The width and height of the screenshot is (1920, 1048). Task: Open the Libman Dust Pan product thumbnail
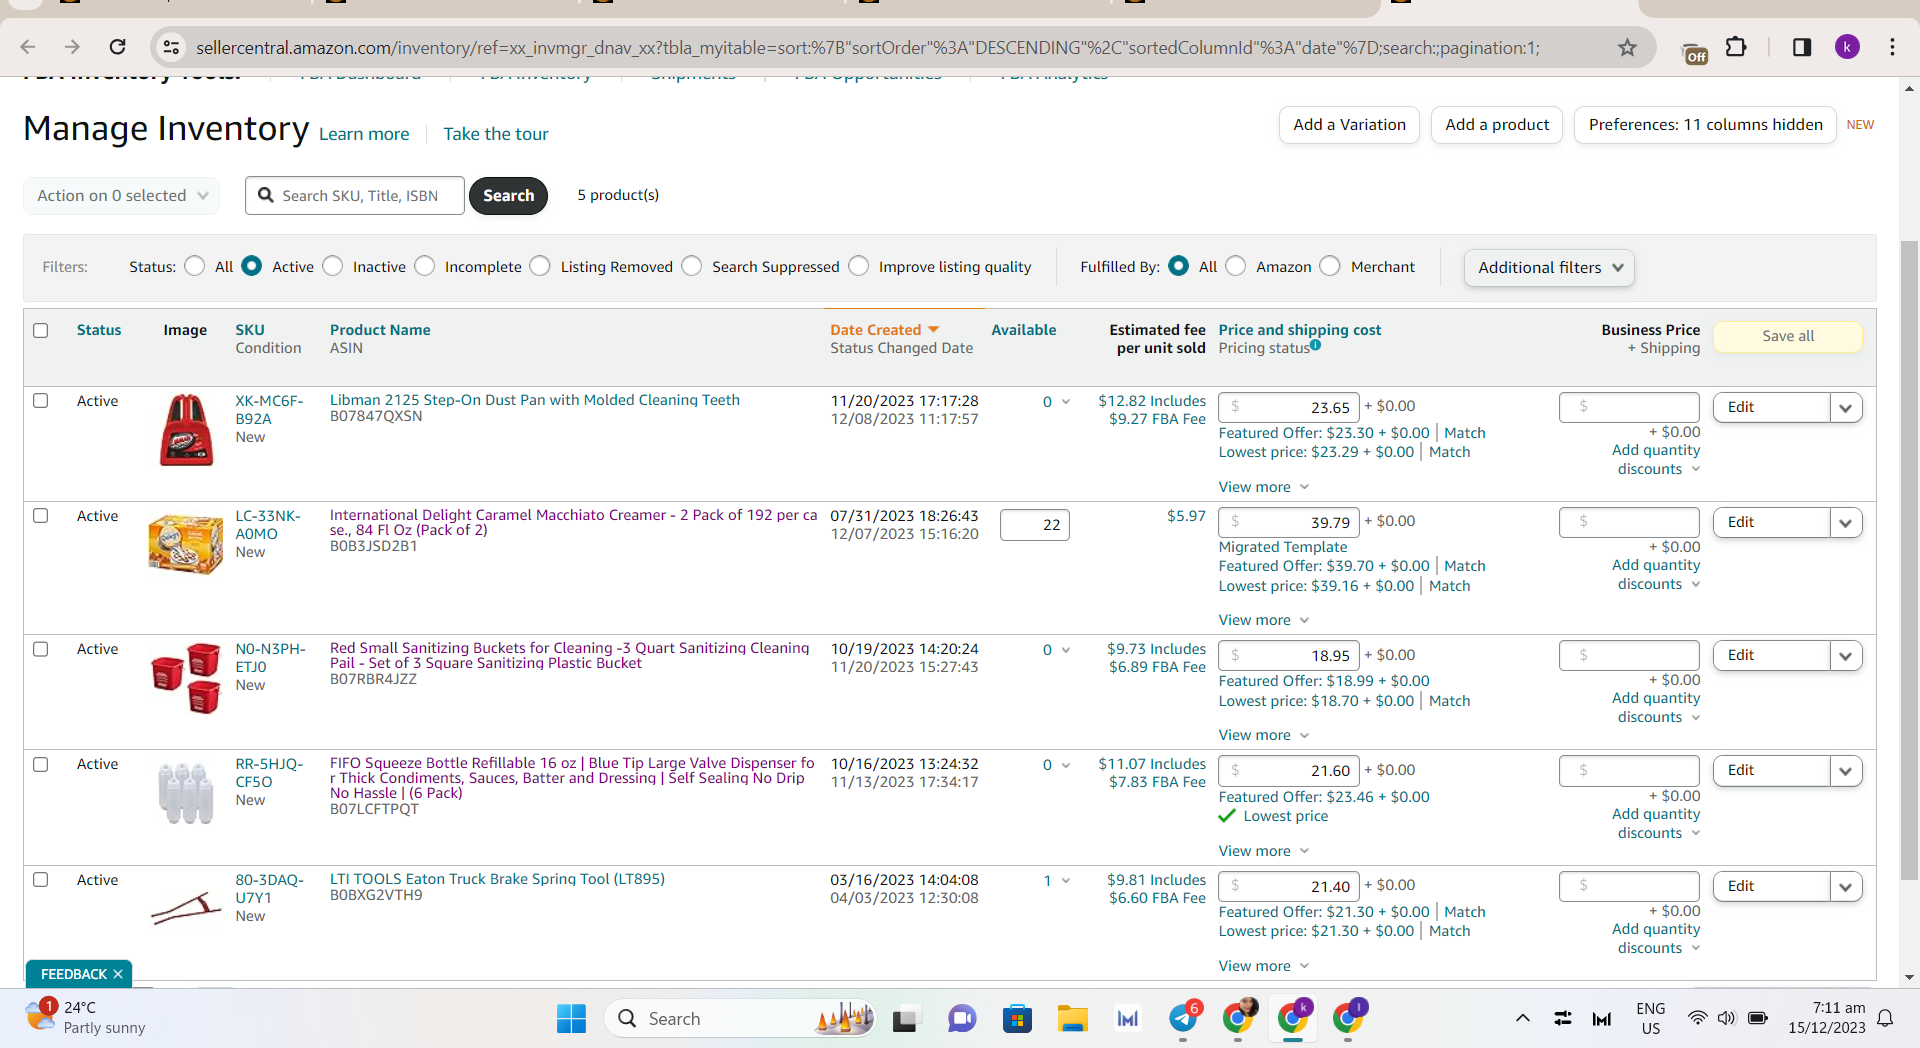(186, 430)
